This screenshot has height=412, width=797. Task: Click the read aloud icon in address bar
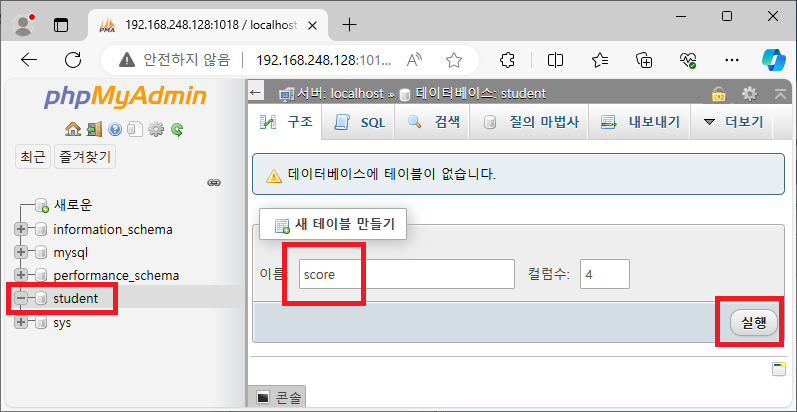pos(415,60)
